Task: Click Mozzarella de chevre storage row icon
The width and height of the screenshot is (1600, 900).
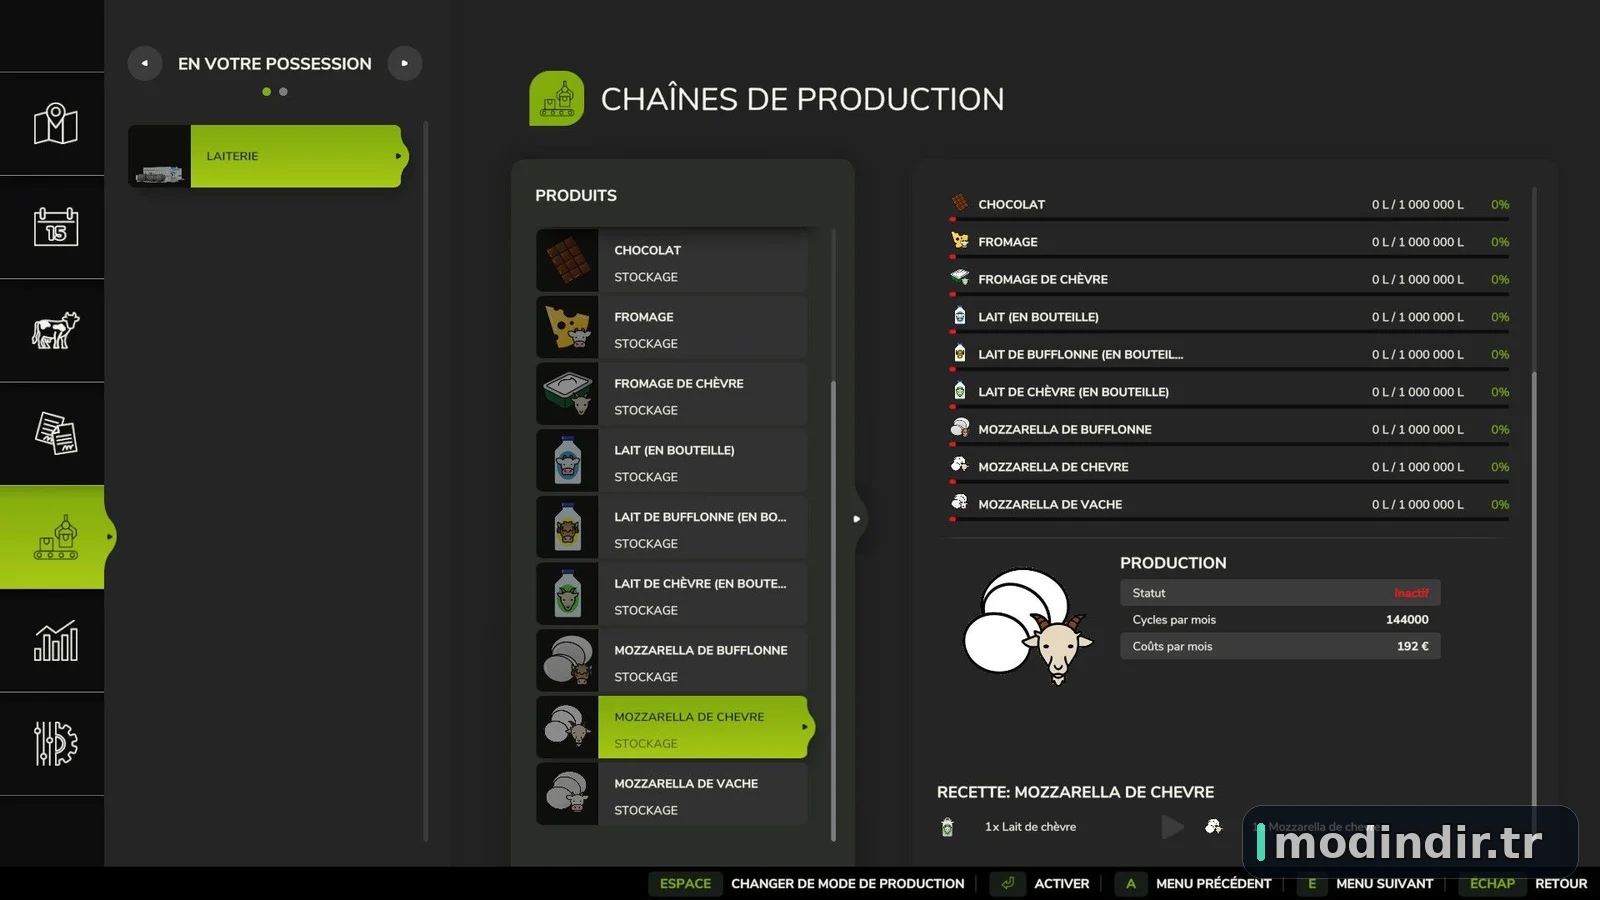Action: (x=960, y=466)
